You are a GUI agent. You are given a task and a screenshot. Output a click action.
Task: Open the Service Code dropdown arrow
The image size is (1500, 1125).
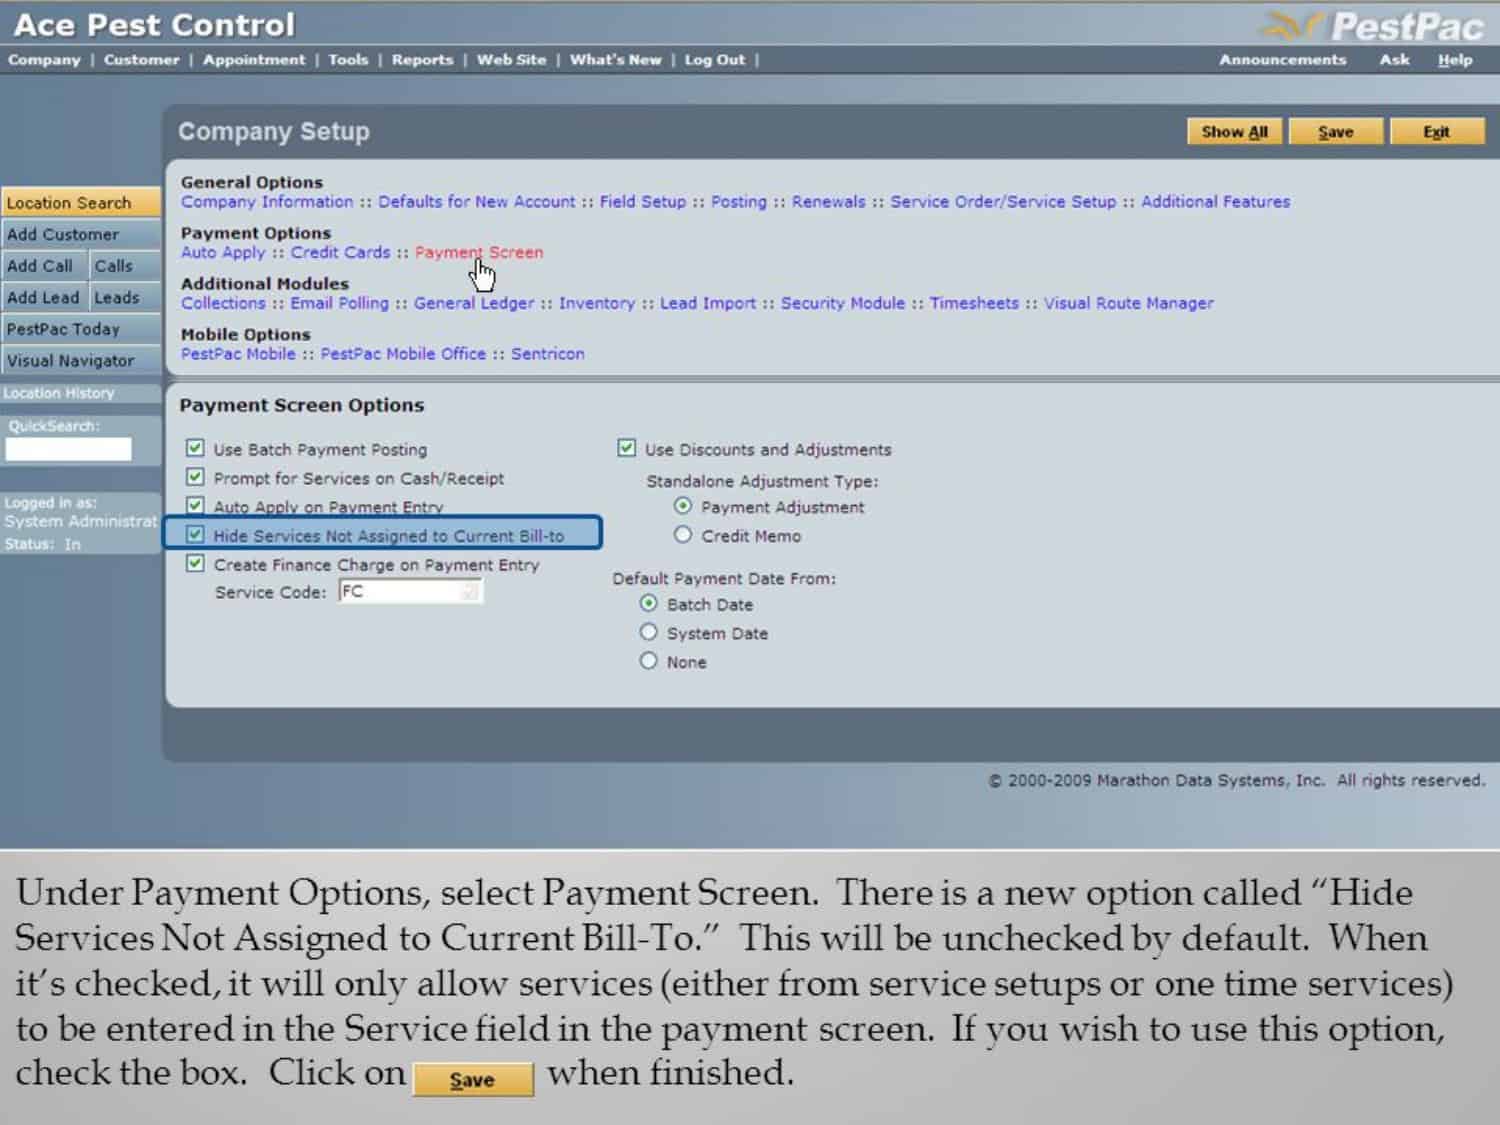(470, 592)
